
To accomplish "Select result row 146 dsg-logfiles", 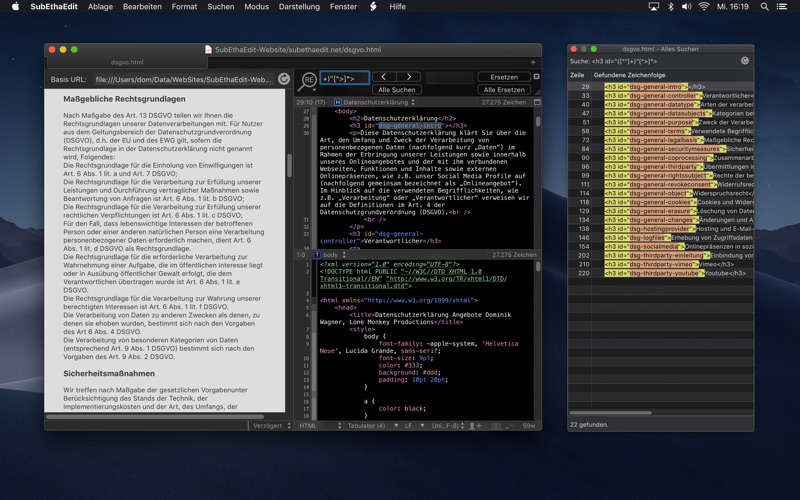I will [661, 238].
